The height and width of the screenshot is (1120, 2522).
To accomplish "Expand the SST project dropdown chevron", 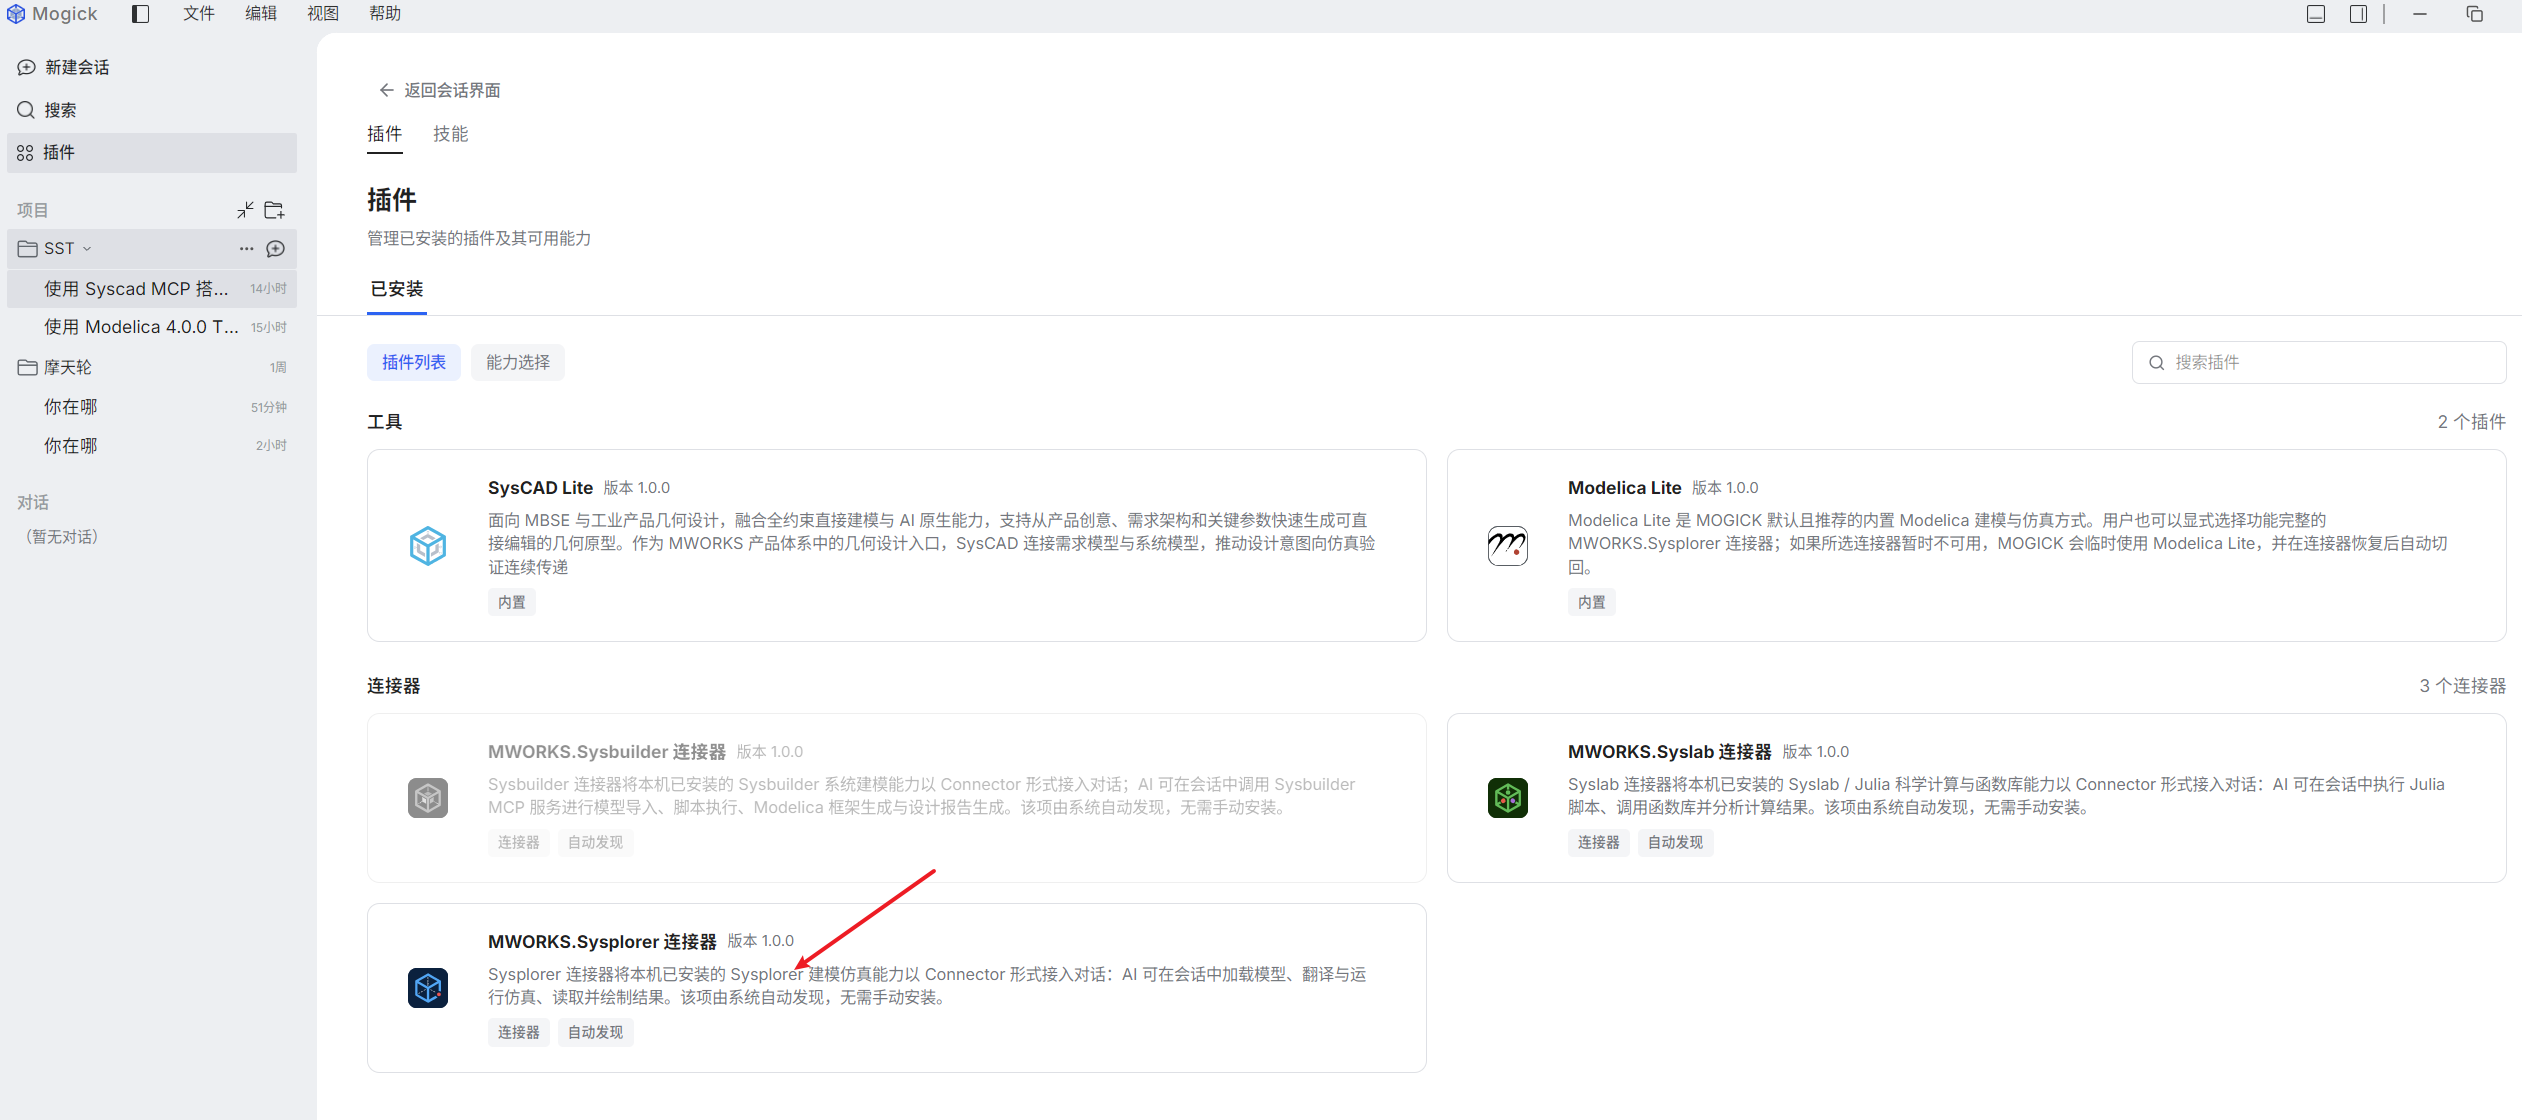I will 87,248.
